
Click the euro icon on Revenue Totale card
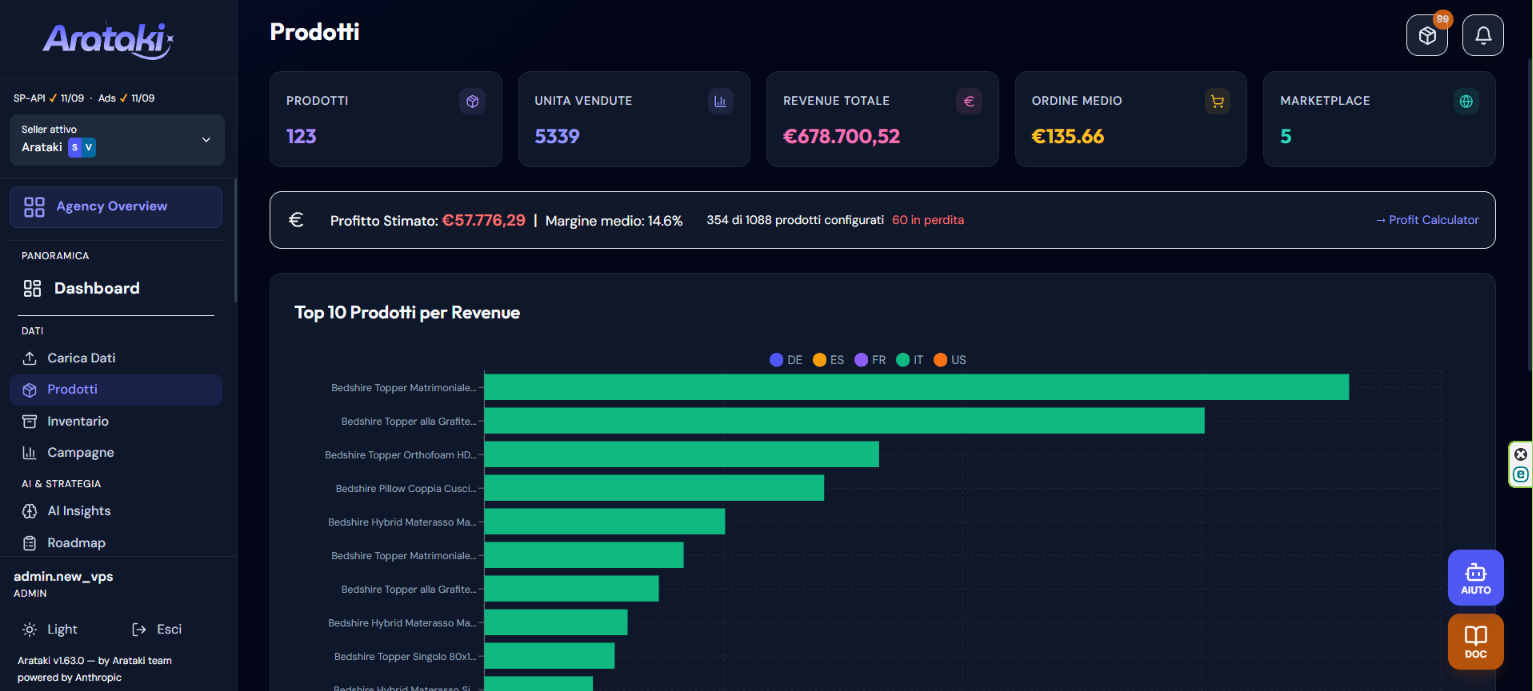(x=969, y=101)
